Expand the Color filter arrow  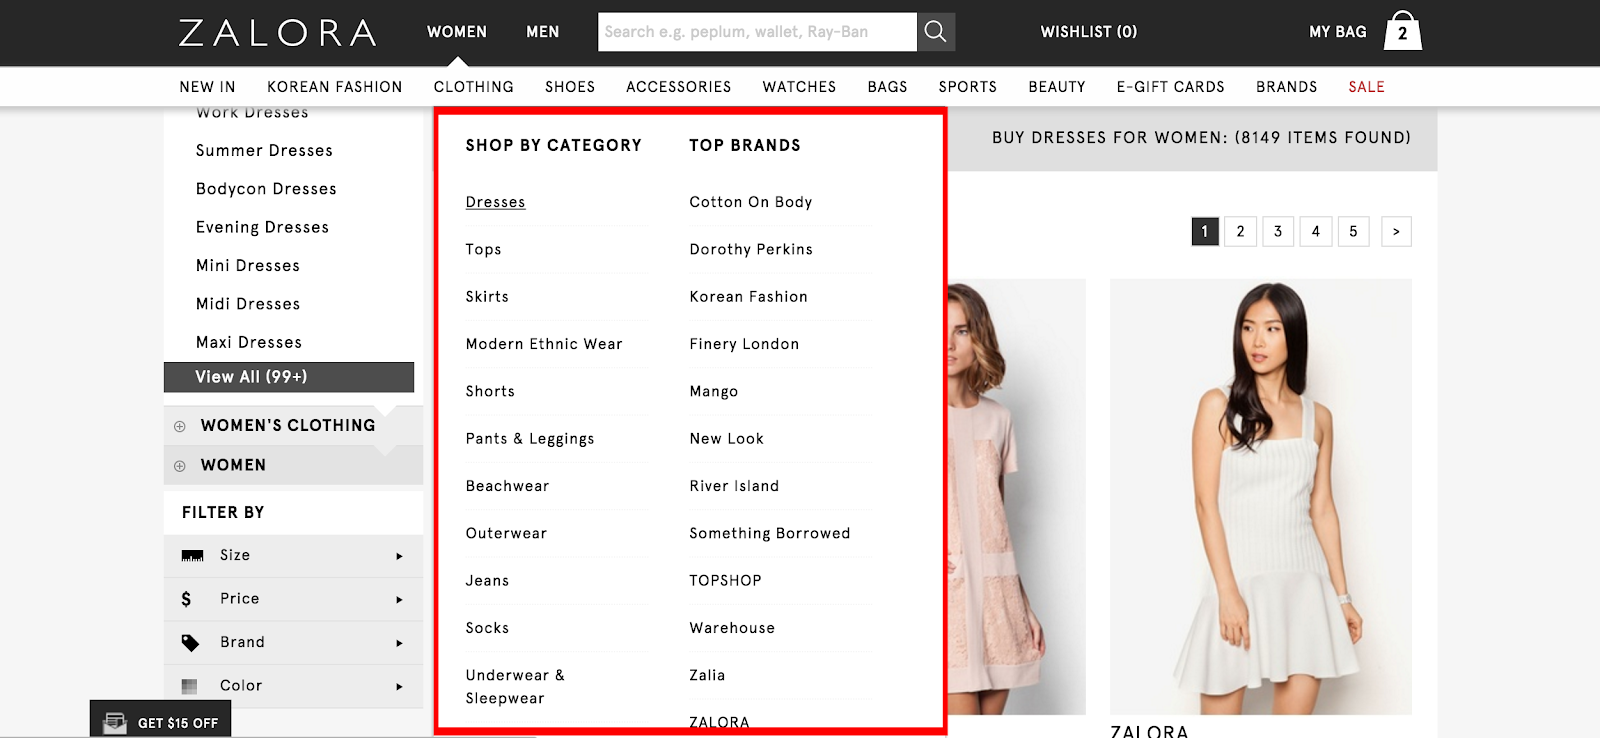(399, 687)
